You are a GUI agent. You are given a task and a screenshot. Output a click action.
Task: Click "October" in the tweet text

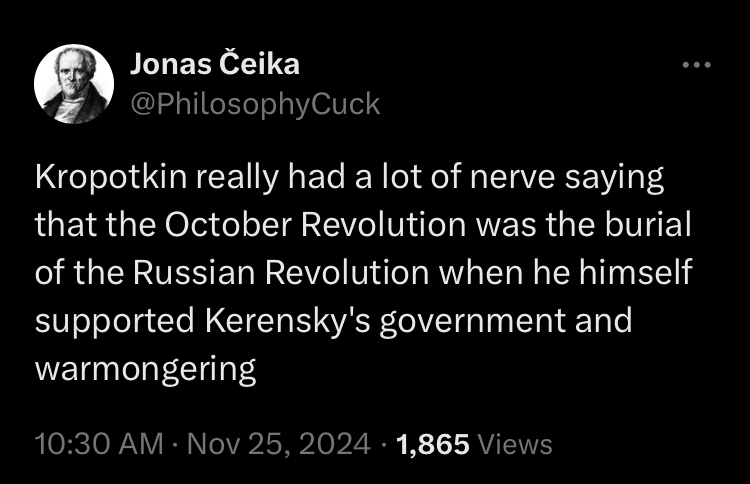pos(228,224)
